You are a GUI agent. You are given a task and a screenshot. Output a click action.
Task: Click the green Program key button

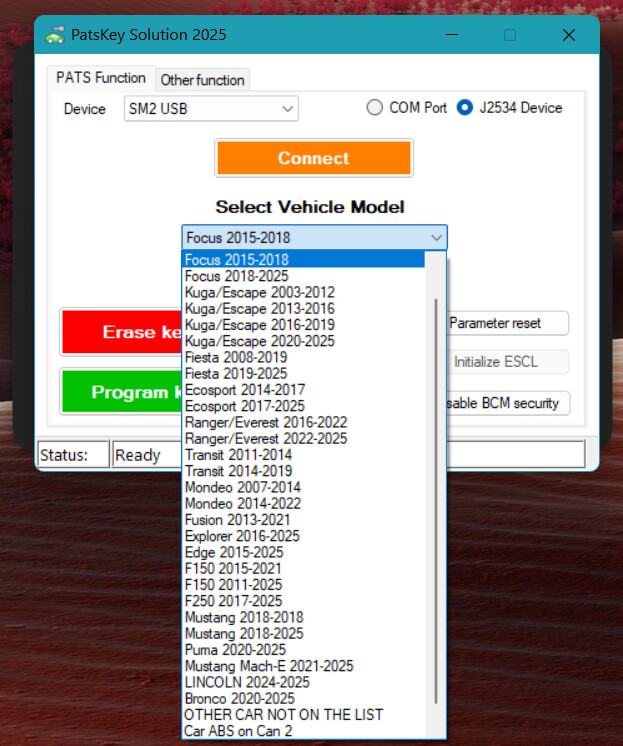click(120, 392)
